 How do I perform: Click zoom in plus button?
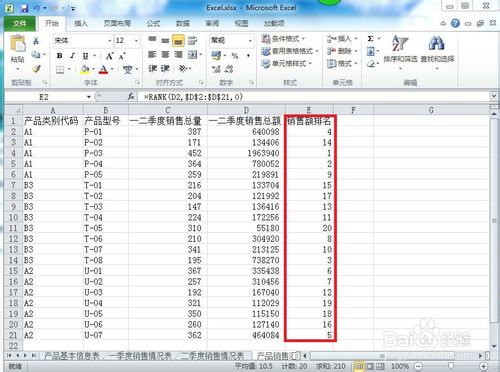484,366
